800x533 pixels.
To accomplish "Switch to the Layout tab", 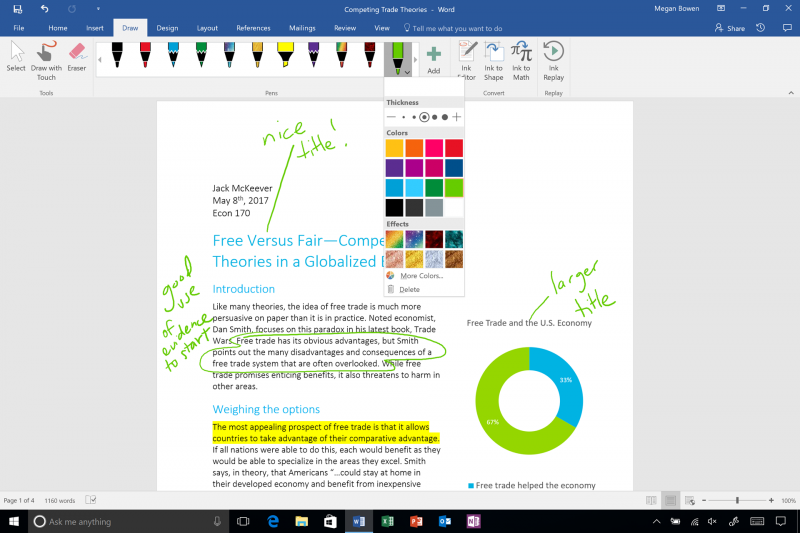I will click(x=207, y=28).
